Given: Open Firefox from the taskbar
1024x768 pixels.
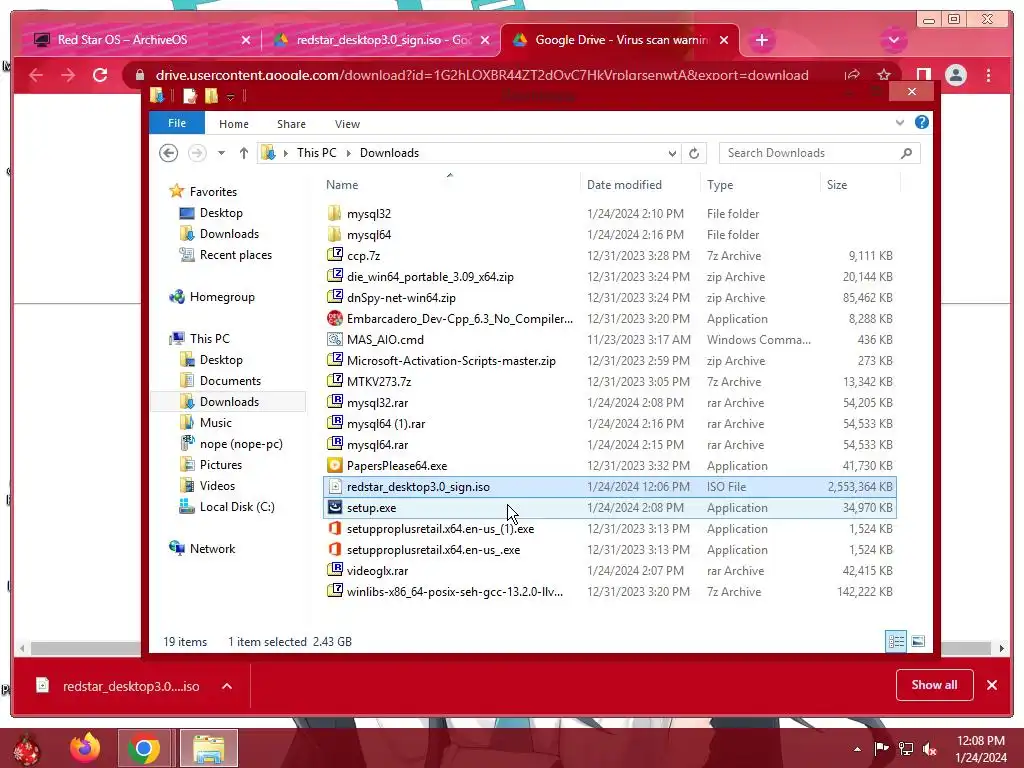Looking at the screenshot, I should pos(85,748).
